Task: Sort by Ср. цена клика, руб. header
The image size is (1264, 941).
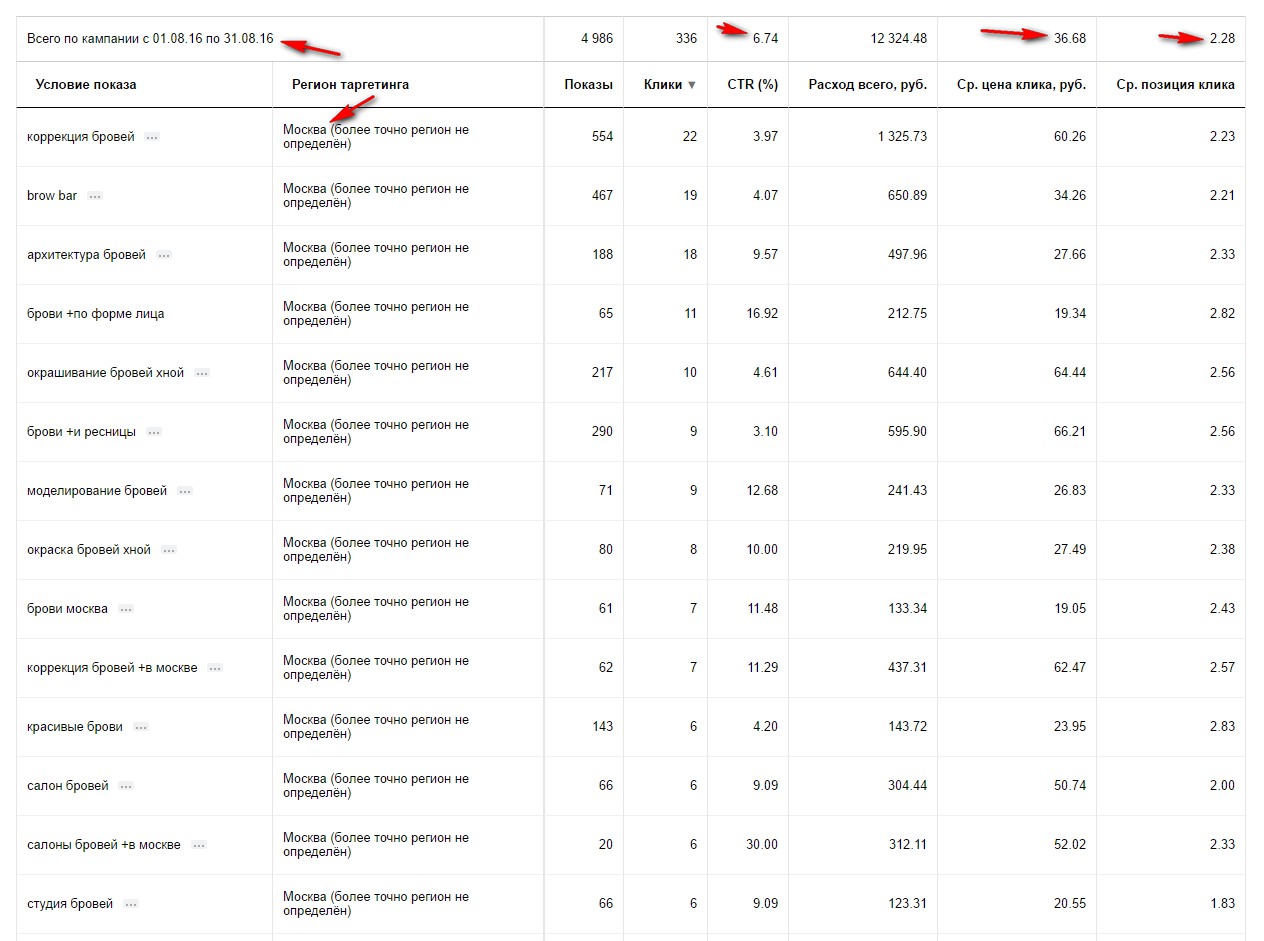Action: [1021, 85]
